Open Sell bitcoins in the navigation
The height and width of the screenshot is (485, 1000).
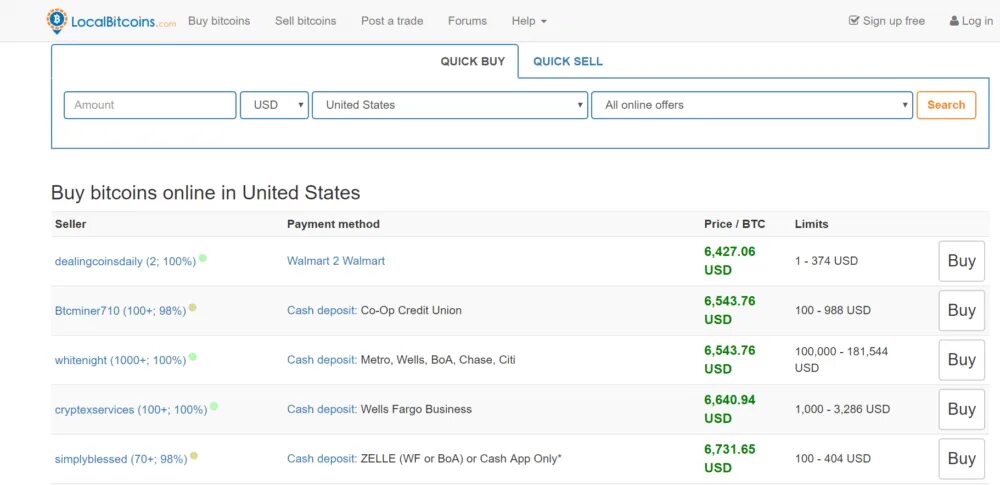305,21
